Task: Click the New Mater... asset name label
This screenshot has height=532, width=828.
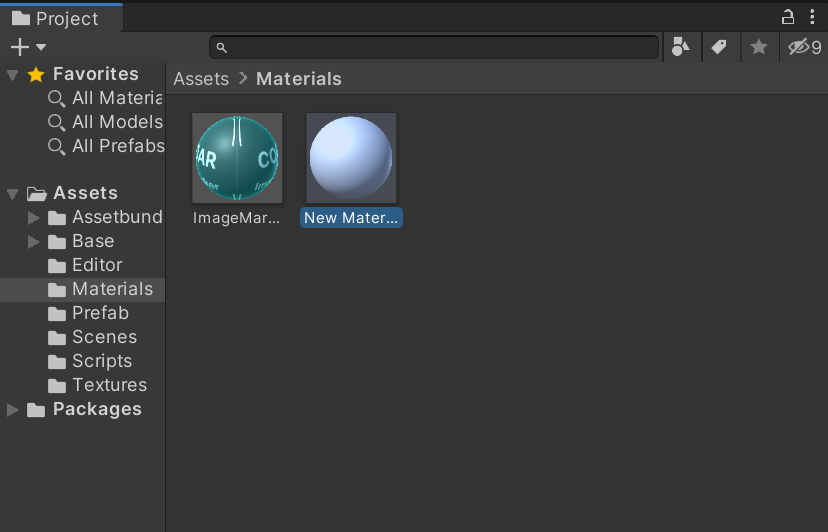Action: click(351, 218)
